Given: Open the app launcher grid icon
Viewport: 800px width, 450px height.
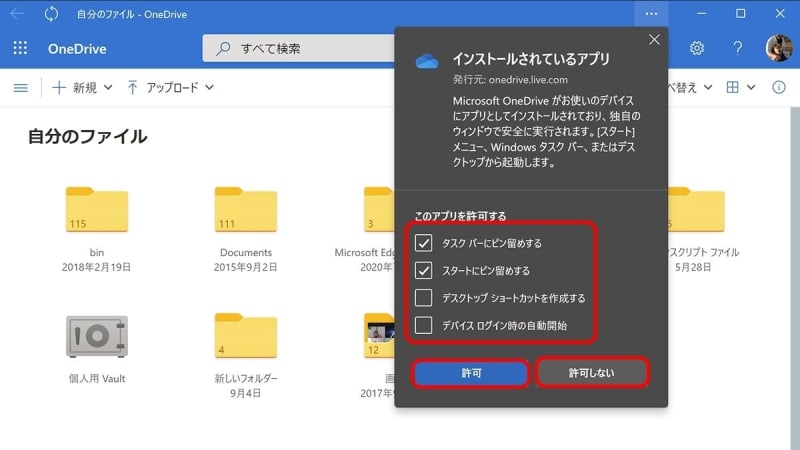Looking at the screenshot, I should [20, 48].
